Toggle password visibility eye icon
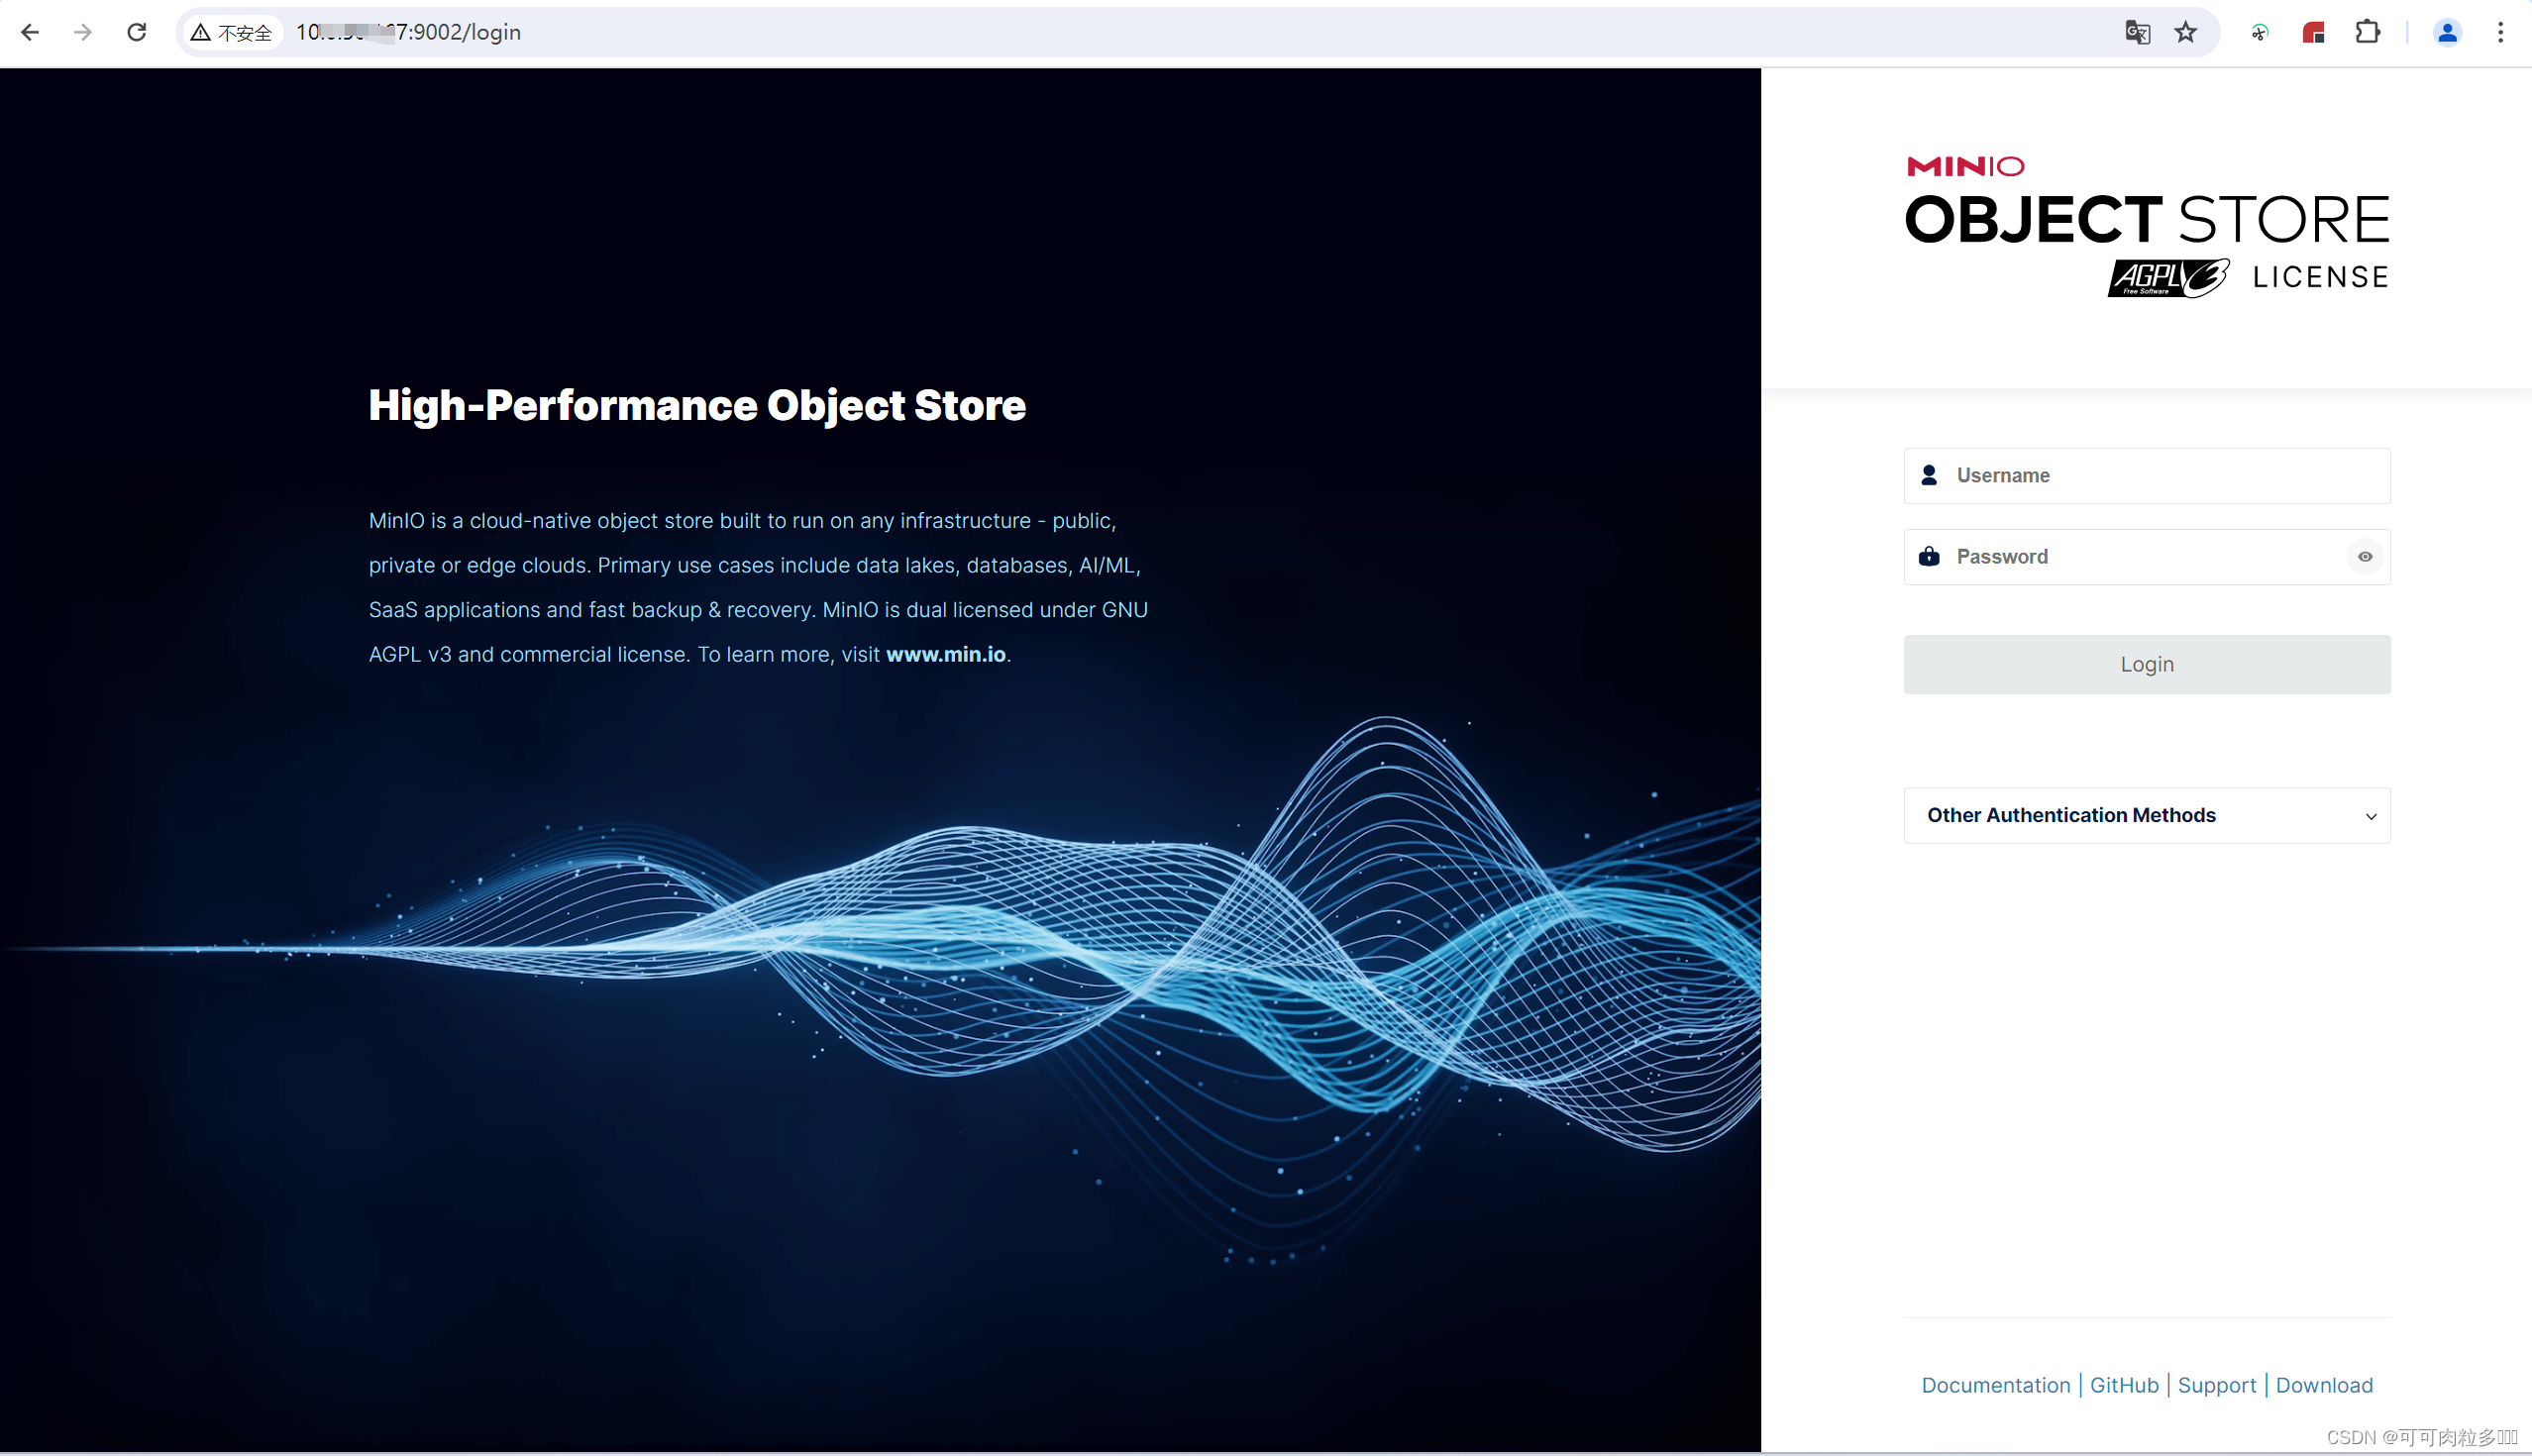The image size is (2532, 1456). [2364, 557]
